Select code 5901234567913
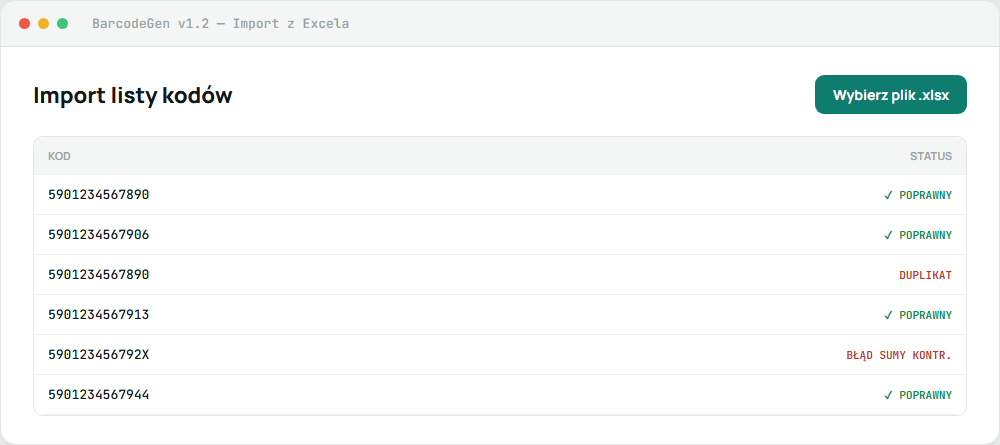This screenshot has height=445, width=1000. click(x=99, y=315)
